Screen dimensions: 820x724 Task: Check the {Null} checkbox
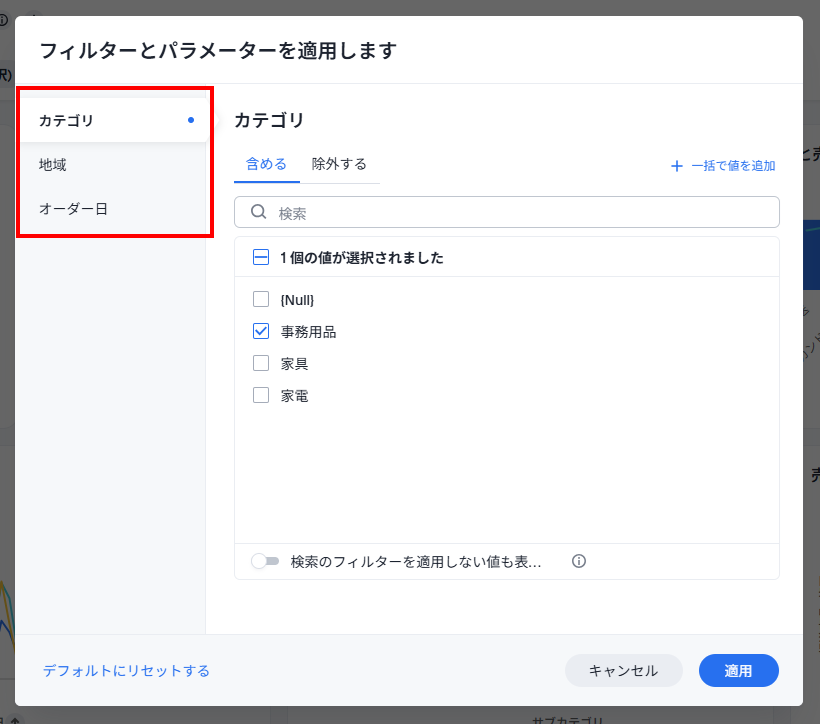point(261,299)
